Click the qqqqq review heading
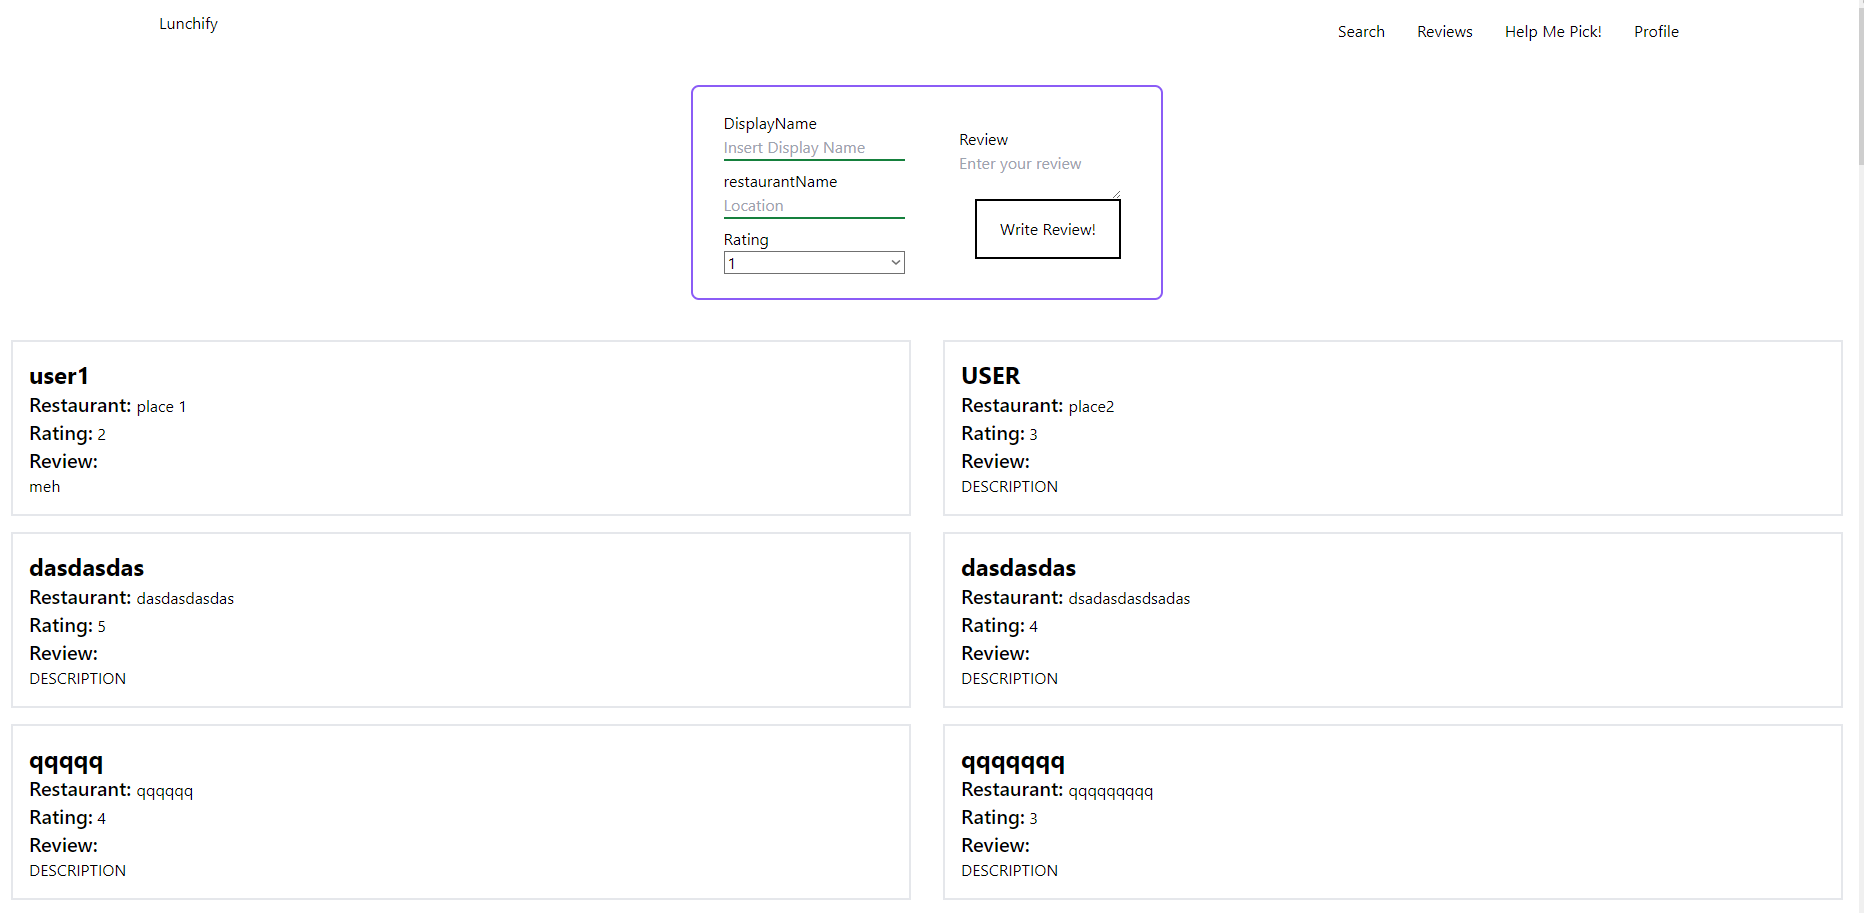 pos(66,761)
